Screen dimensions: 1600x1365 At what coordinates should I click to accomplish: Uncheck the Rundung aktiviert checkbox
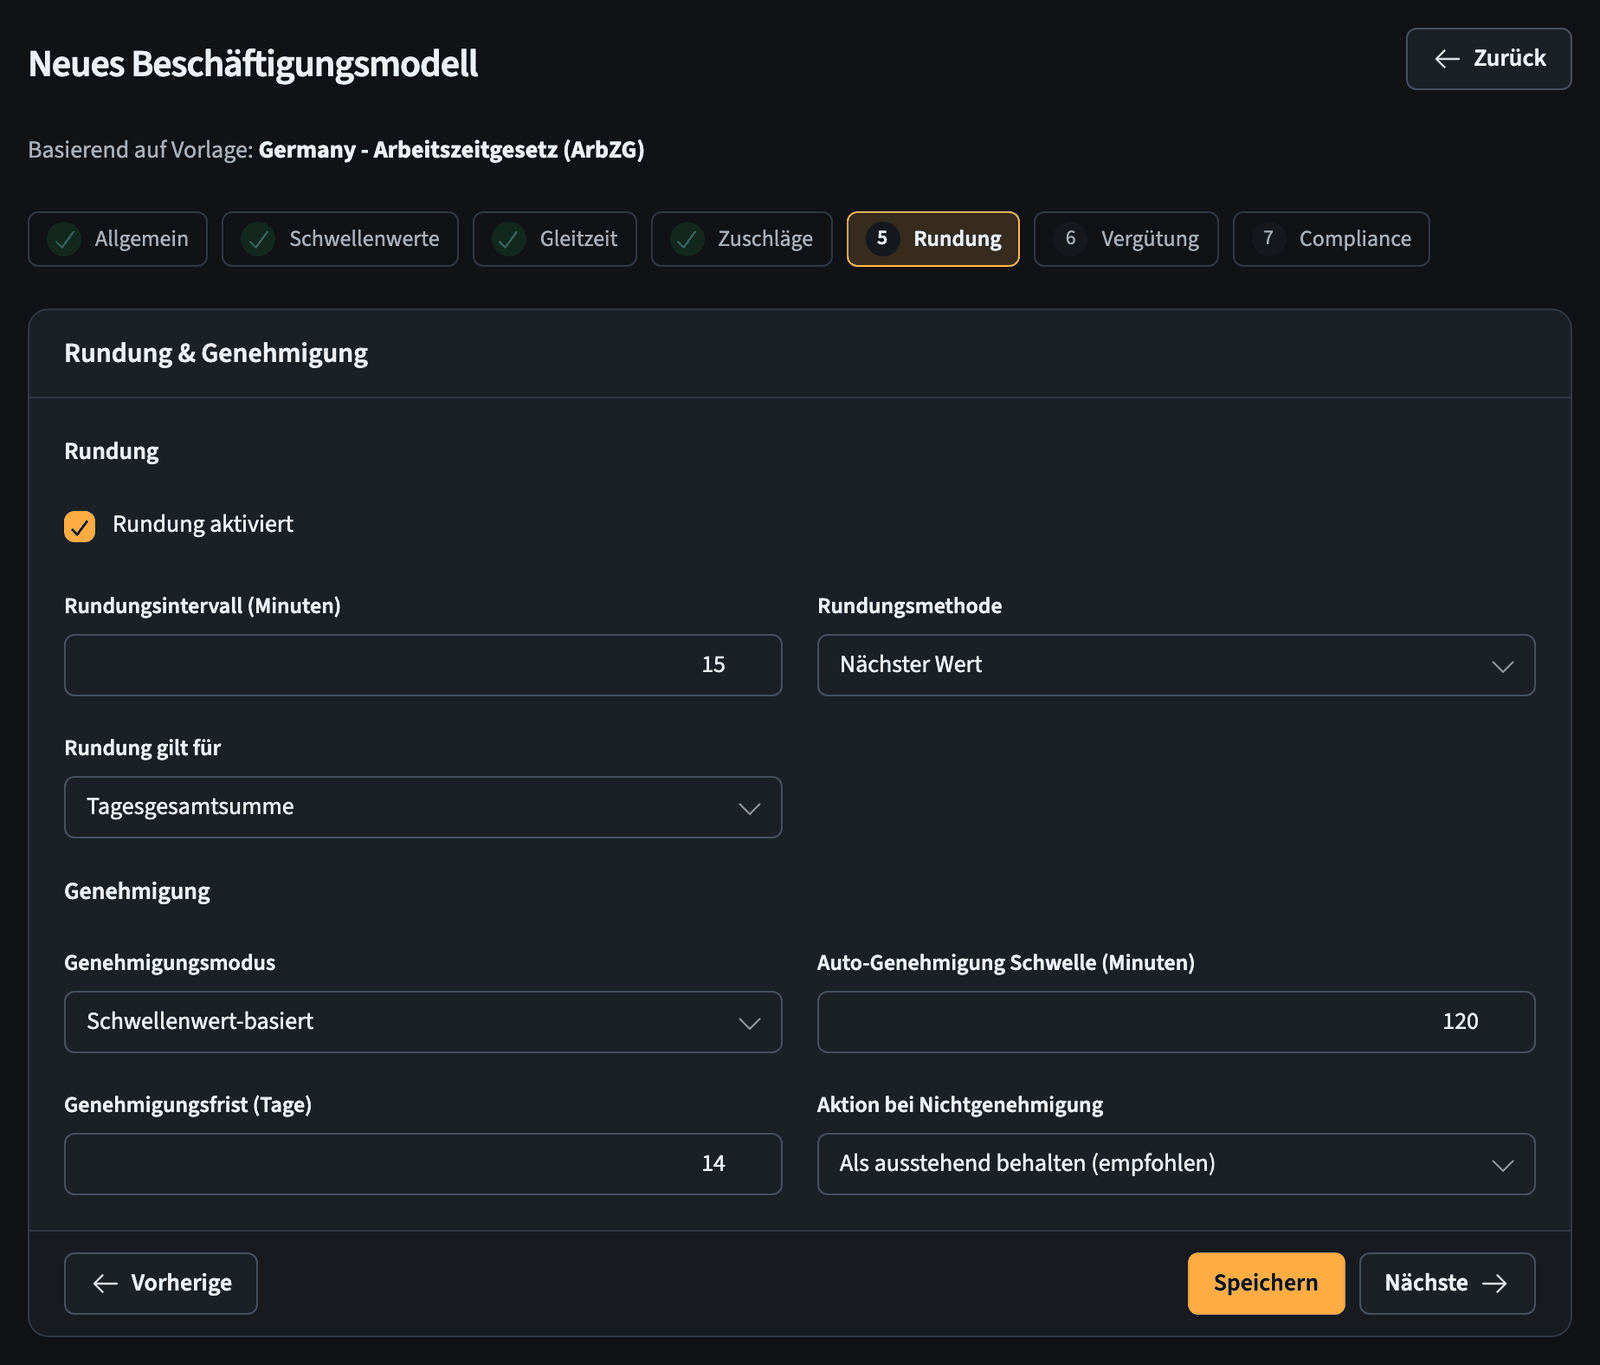point(80,526)
